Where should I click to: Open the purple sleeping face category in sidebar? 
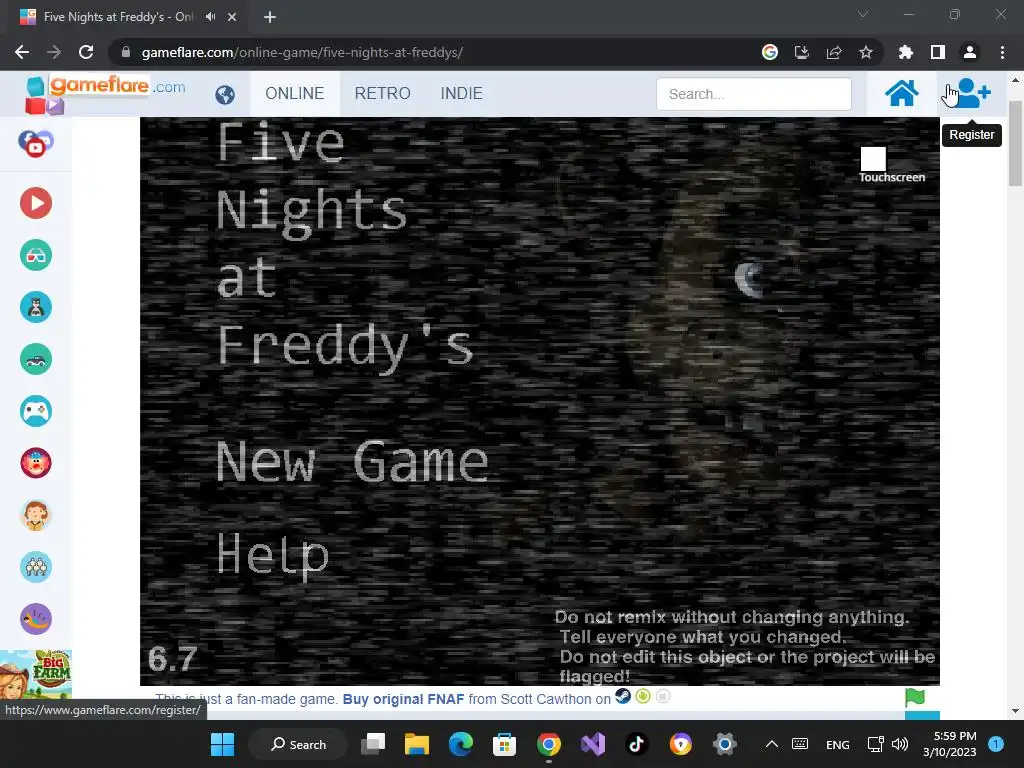[x=36, y=619]
